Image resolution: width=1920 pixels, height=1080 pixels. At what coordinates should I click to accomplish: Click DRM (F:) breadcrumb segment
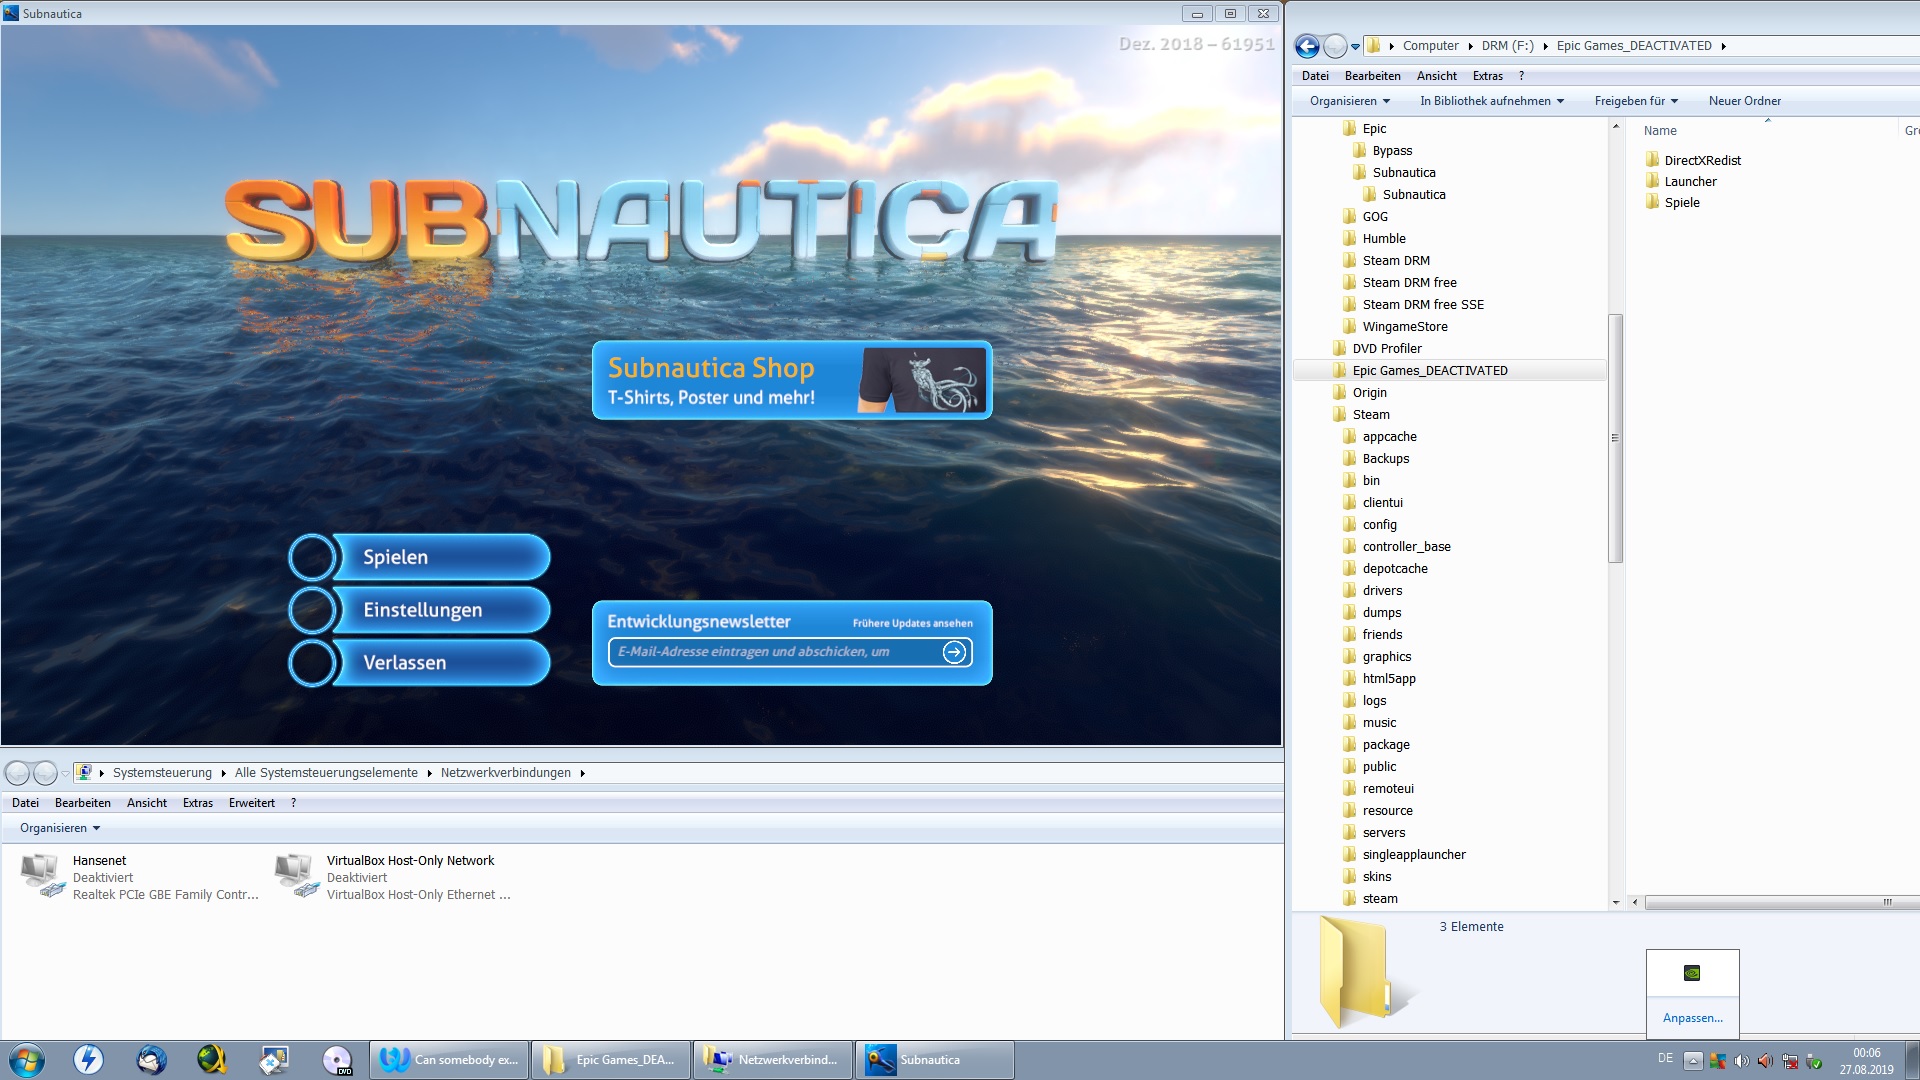pyautogui.click(x=1507, y=46)
